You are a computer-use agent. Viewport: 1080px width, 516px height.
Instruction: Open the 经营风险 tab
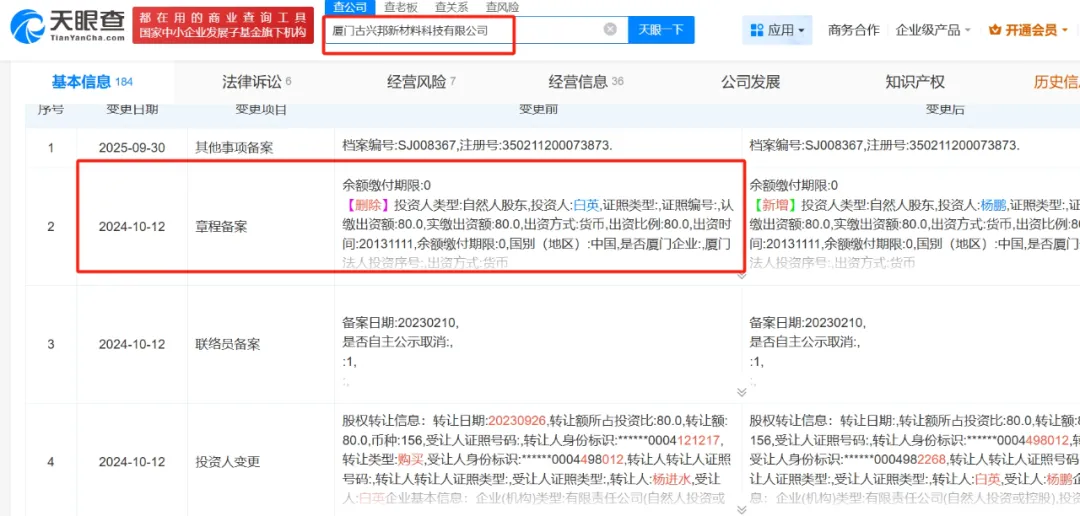(x=421, y=82)
